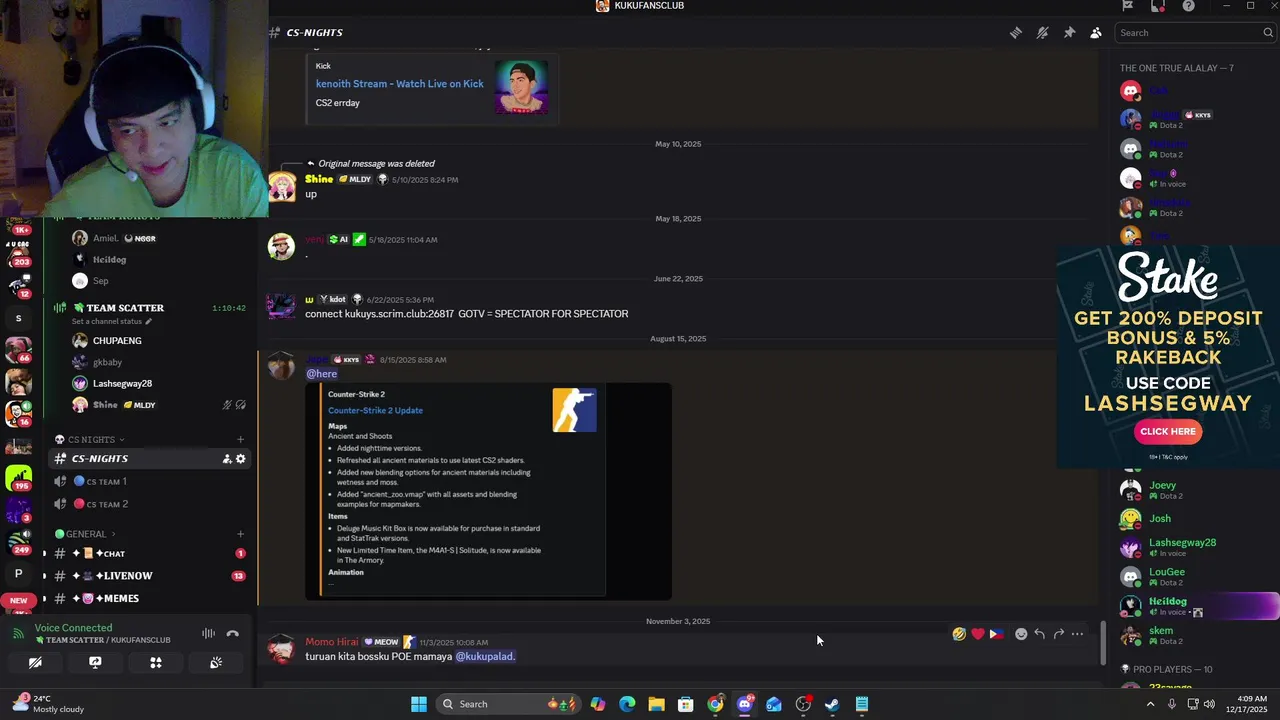This screenshot has height=720, width=1280.
Task: Open Steam from the taskbar
Action: 832,704
